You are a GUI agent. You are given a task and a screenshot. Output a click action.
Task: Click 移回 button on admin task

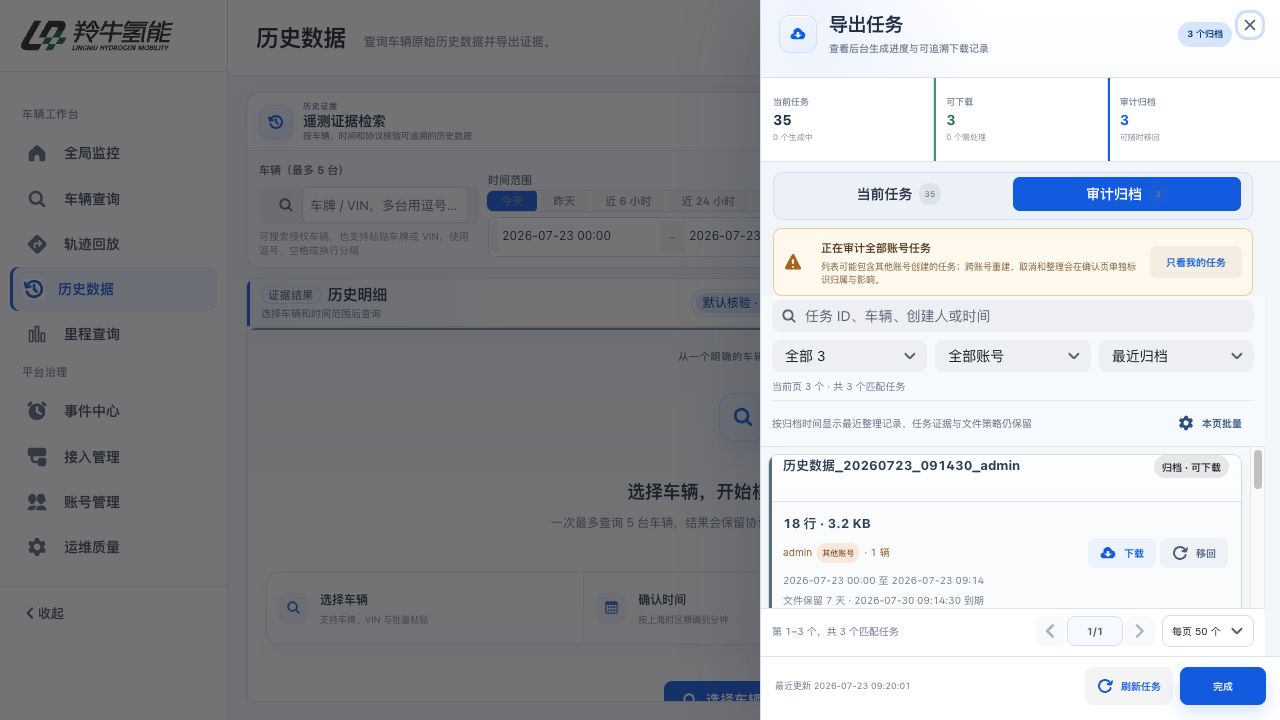[1194, 553]
